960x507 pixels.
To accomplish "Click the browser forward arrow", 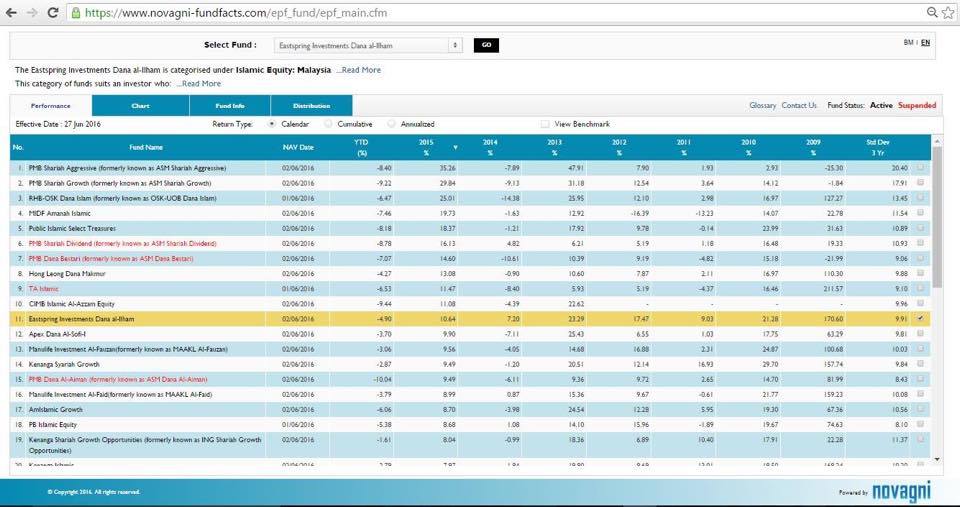I will click(x=33, y=13).
